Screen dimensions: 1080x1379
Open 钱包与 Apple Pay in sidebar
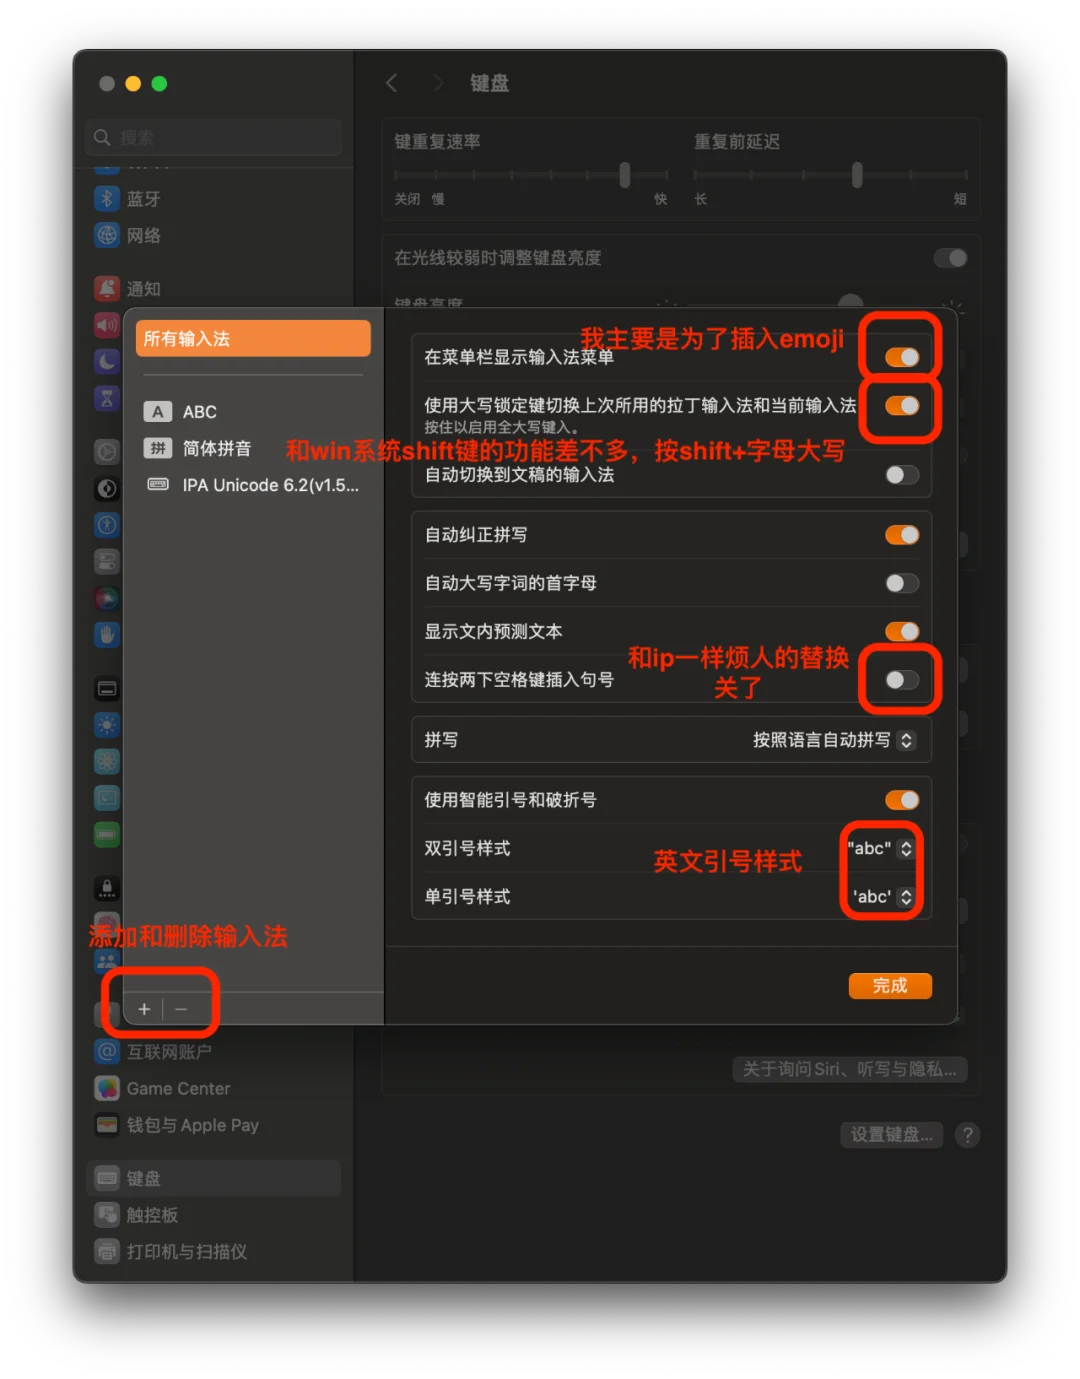[x=176, y=1125]
